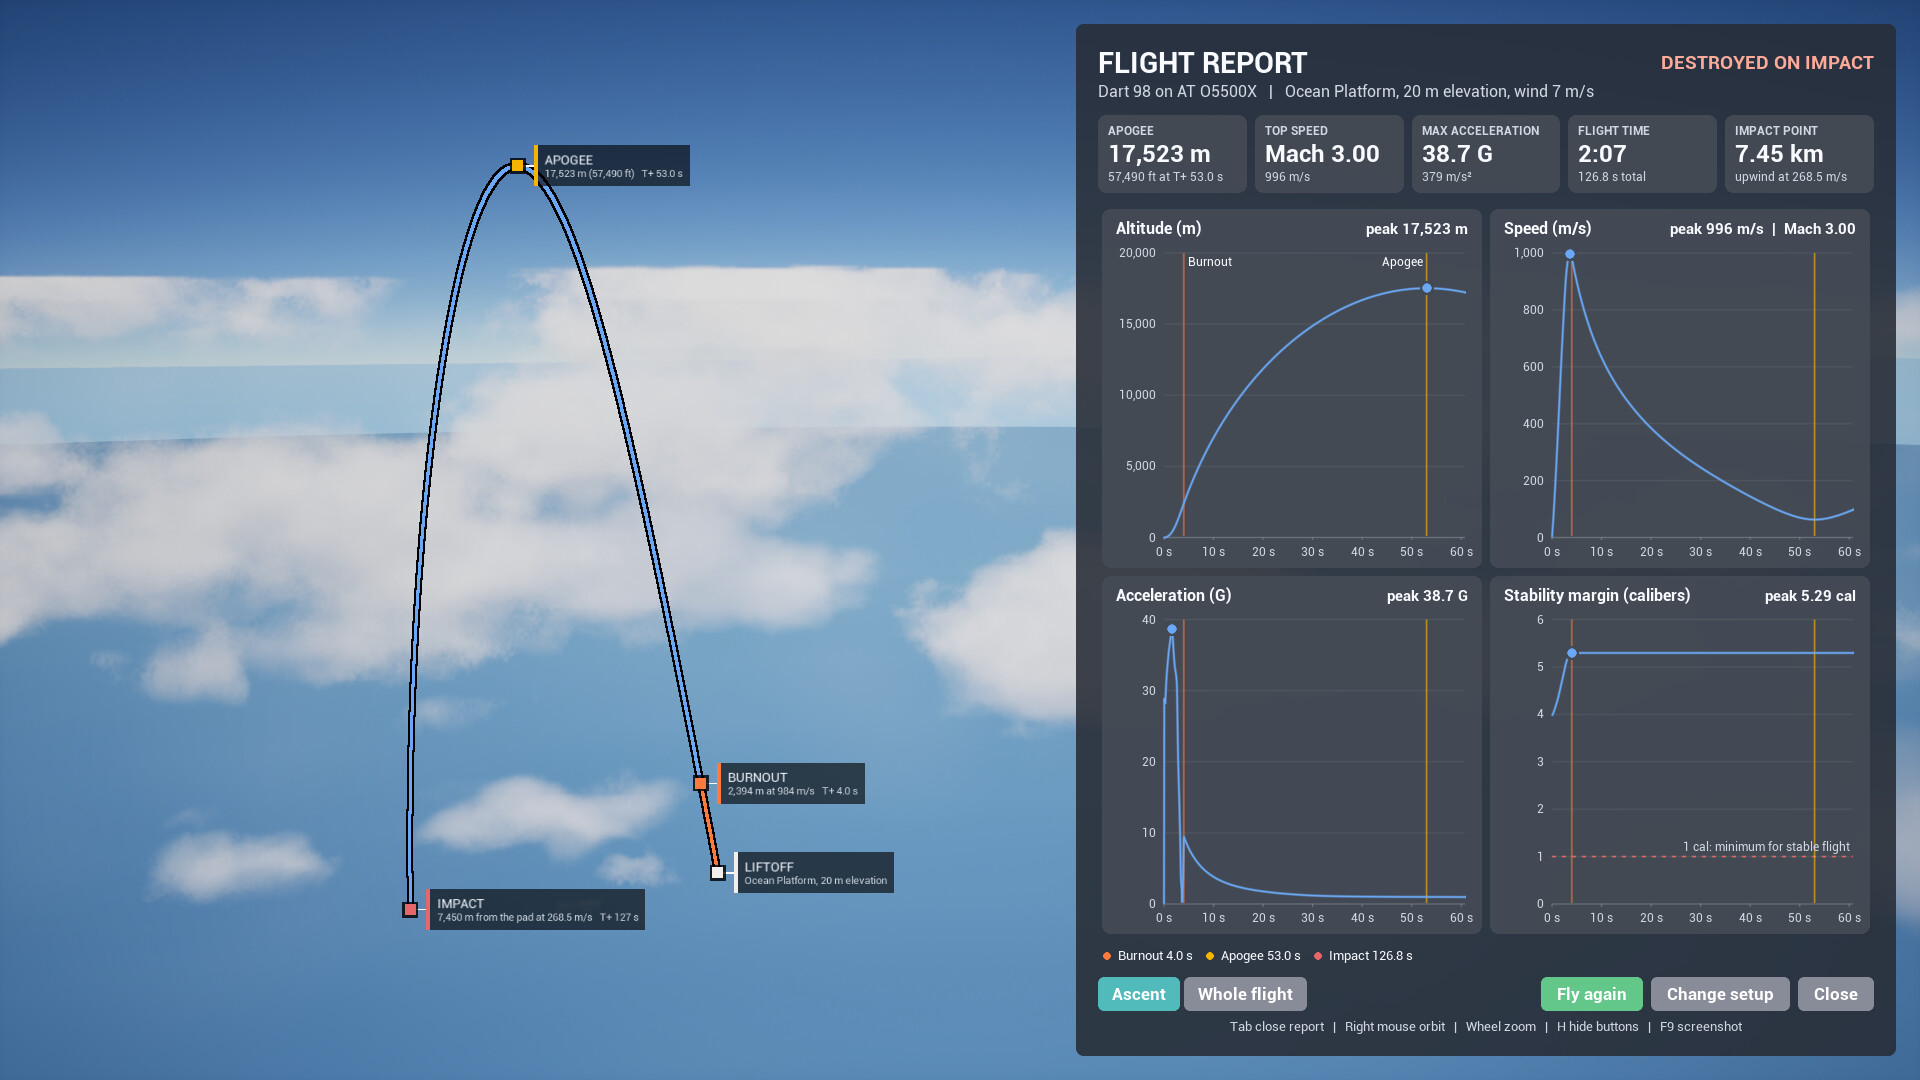The height and width of the screenshot is (1080, 1920).
Task: Click the Impact Point 7.45 km card
Action: coord(1799,154)
